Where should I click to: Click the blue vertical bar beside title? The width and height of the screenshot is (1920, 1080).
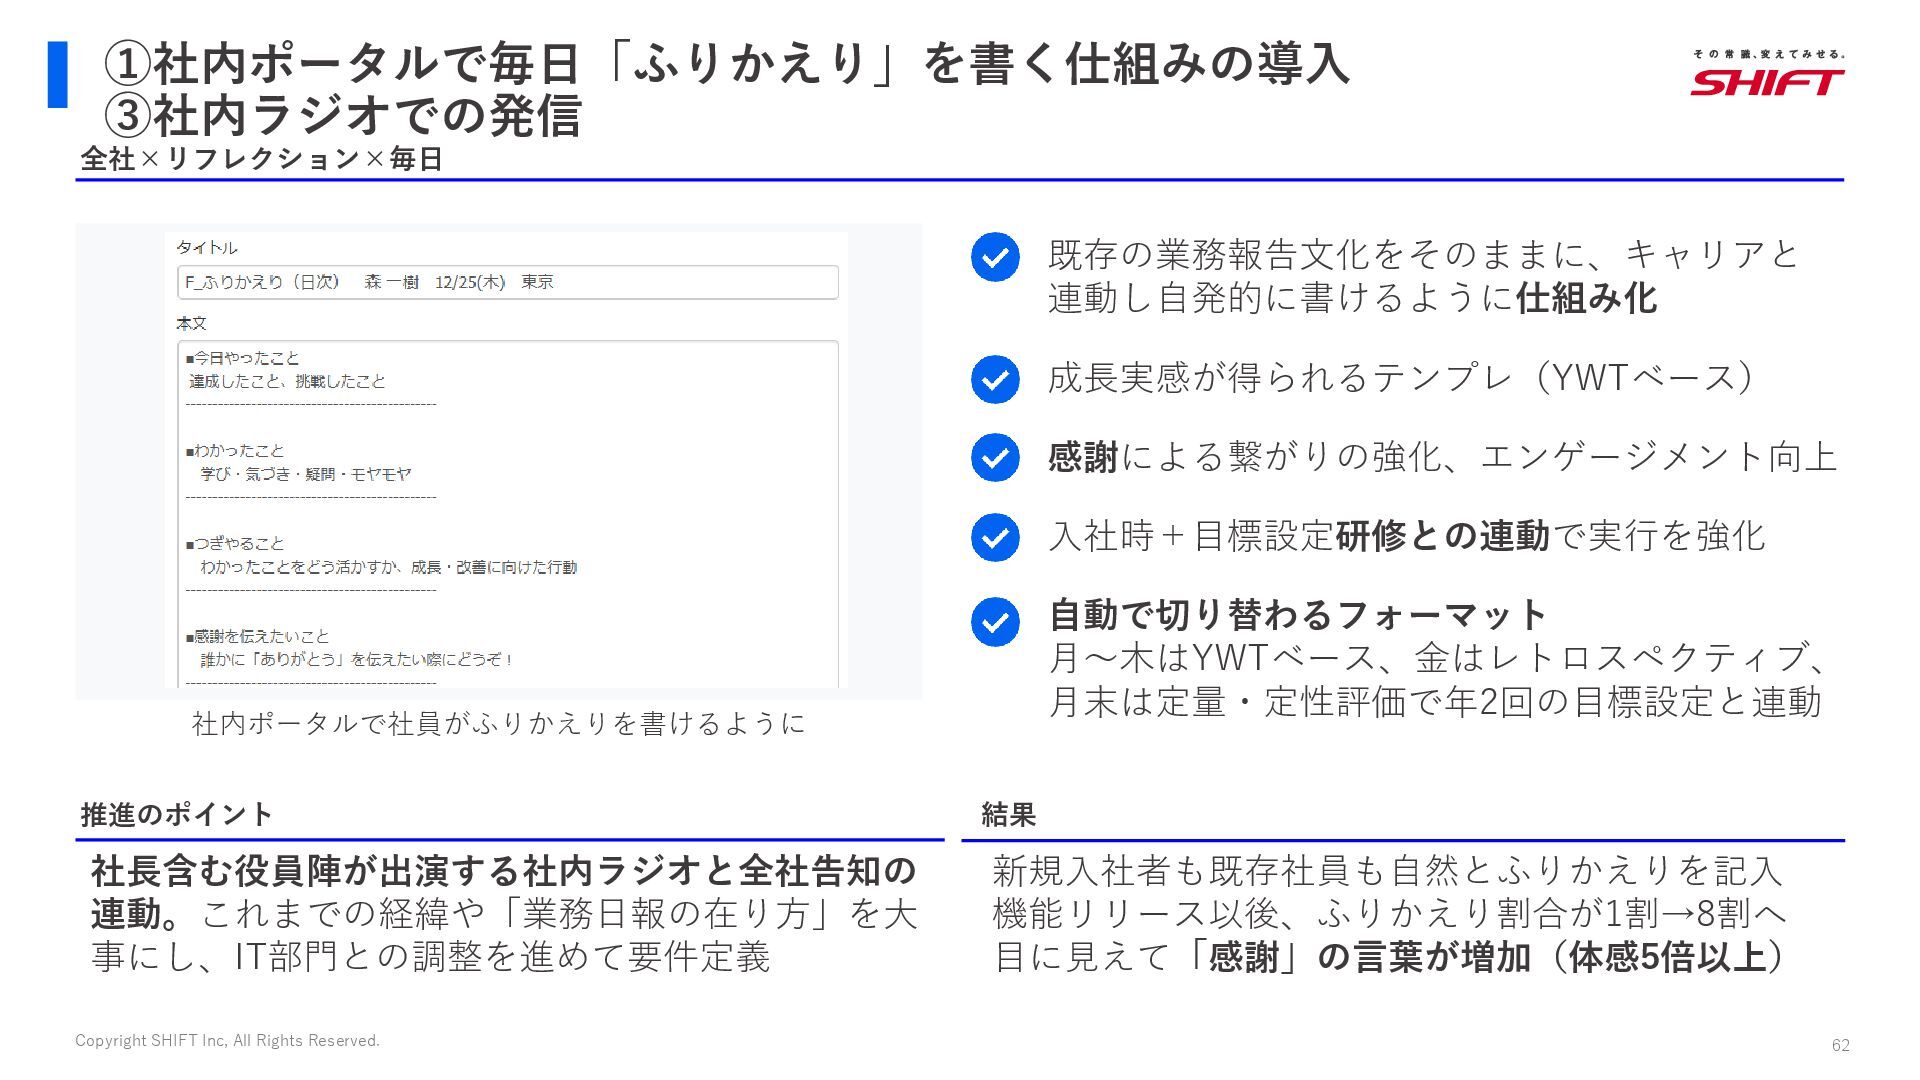point(57,74)
